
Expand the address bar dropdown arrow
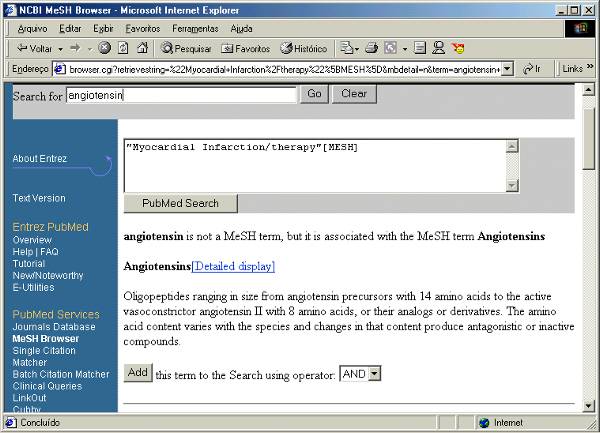507,69
